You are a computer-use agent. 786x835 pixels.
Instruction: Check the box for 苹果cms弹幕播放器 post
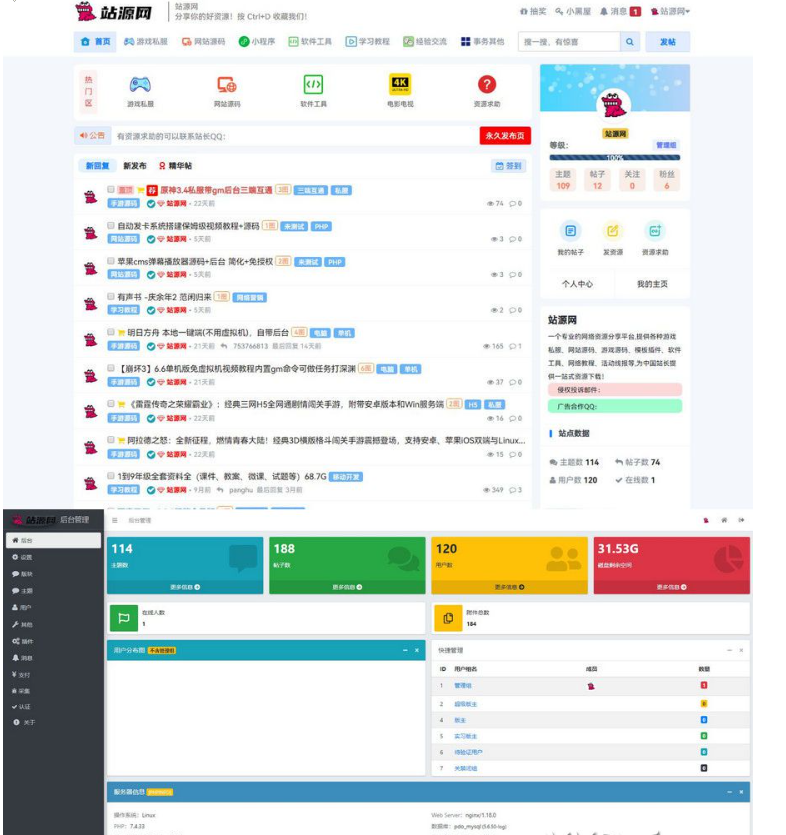click(x=111, y=261)
